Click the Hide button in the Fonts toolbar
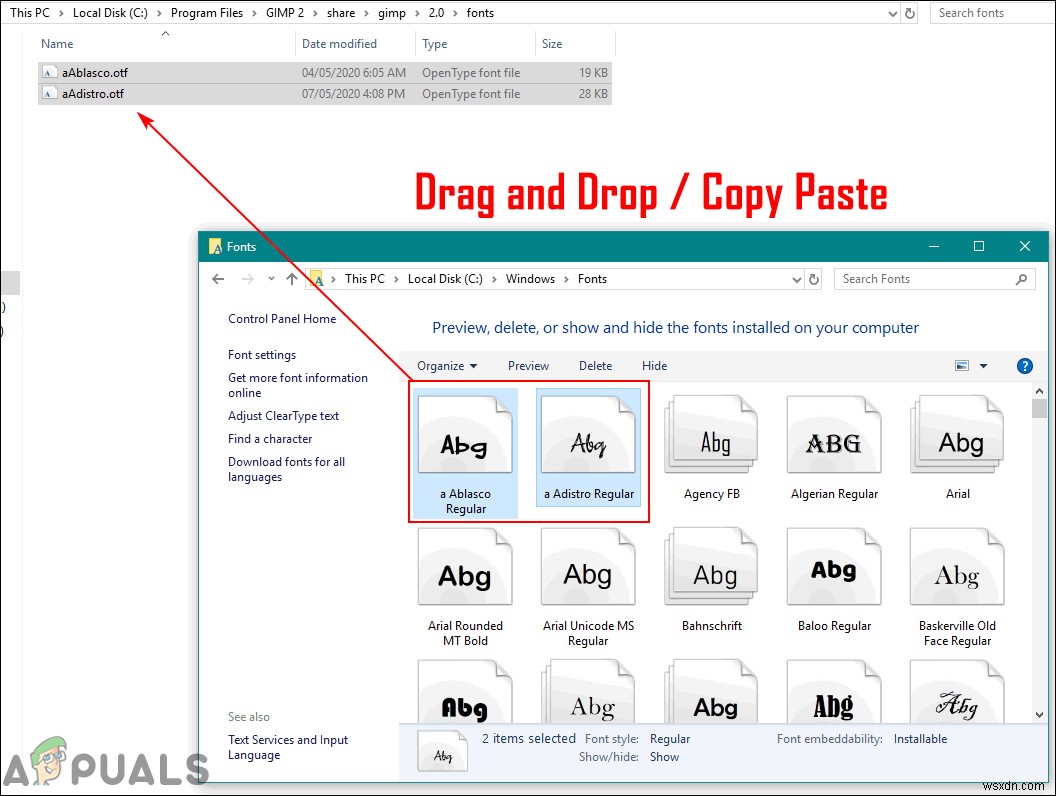This screenshot has height=796, width=1056. pyautogui.click(x=654, y=365)
